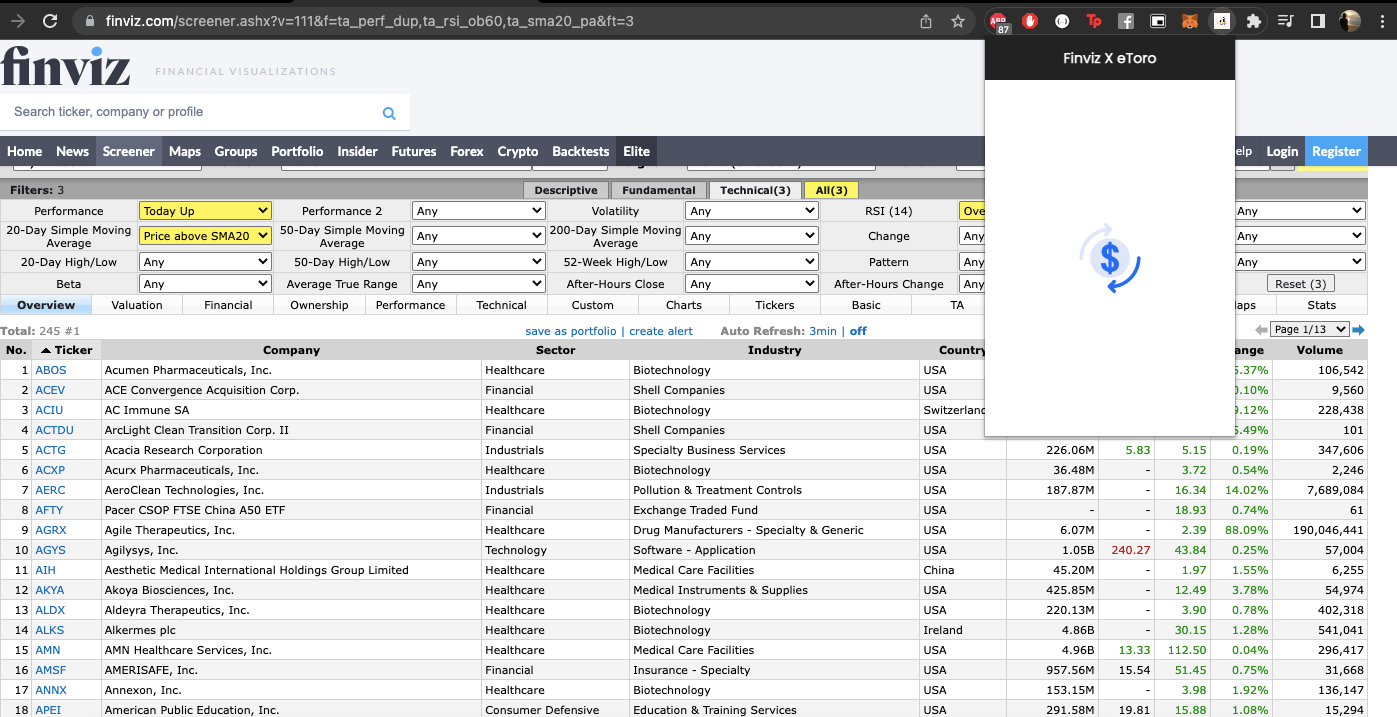
Task: Click the ticker search input field
Action: (190, 112)
